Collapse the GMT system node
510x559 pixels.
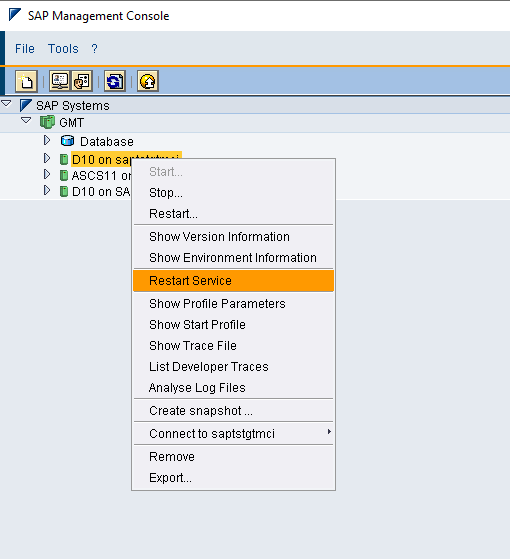click(x=26, y=120)
